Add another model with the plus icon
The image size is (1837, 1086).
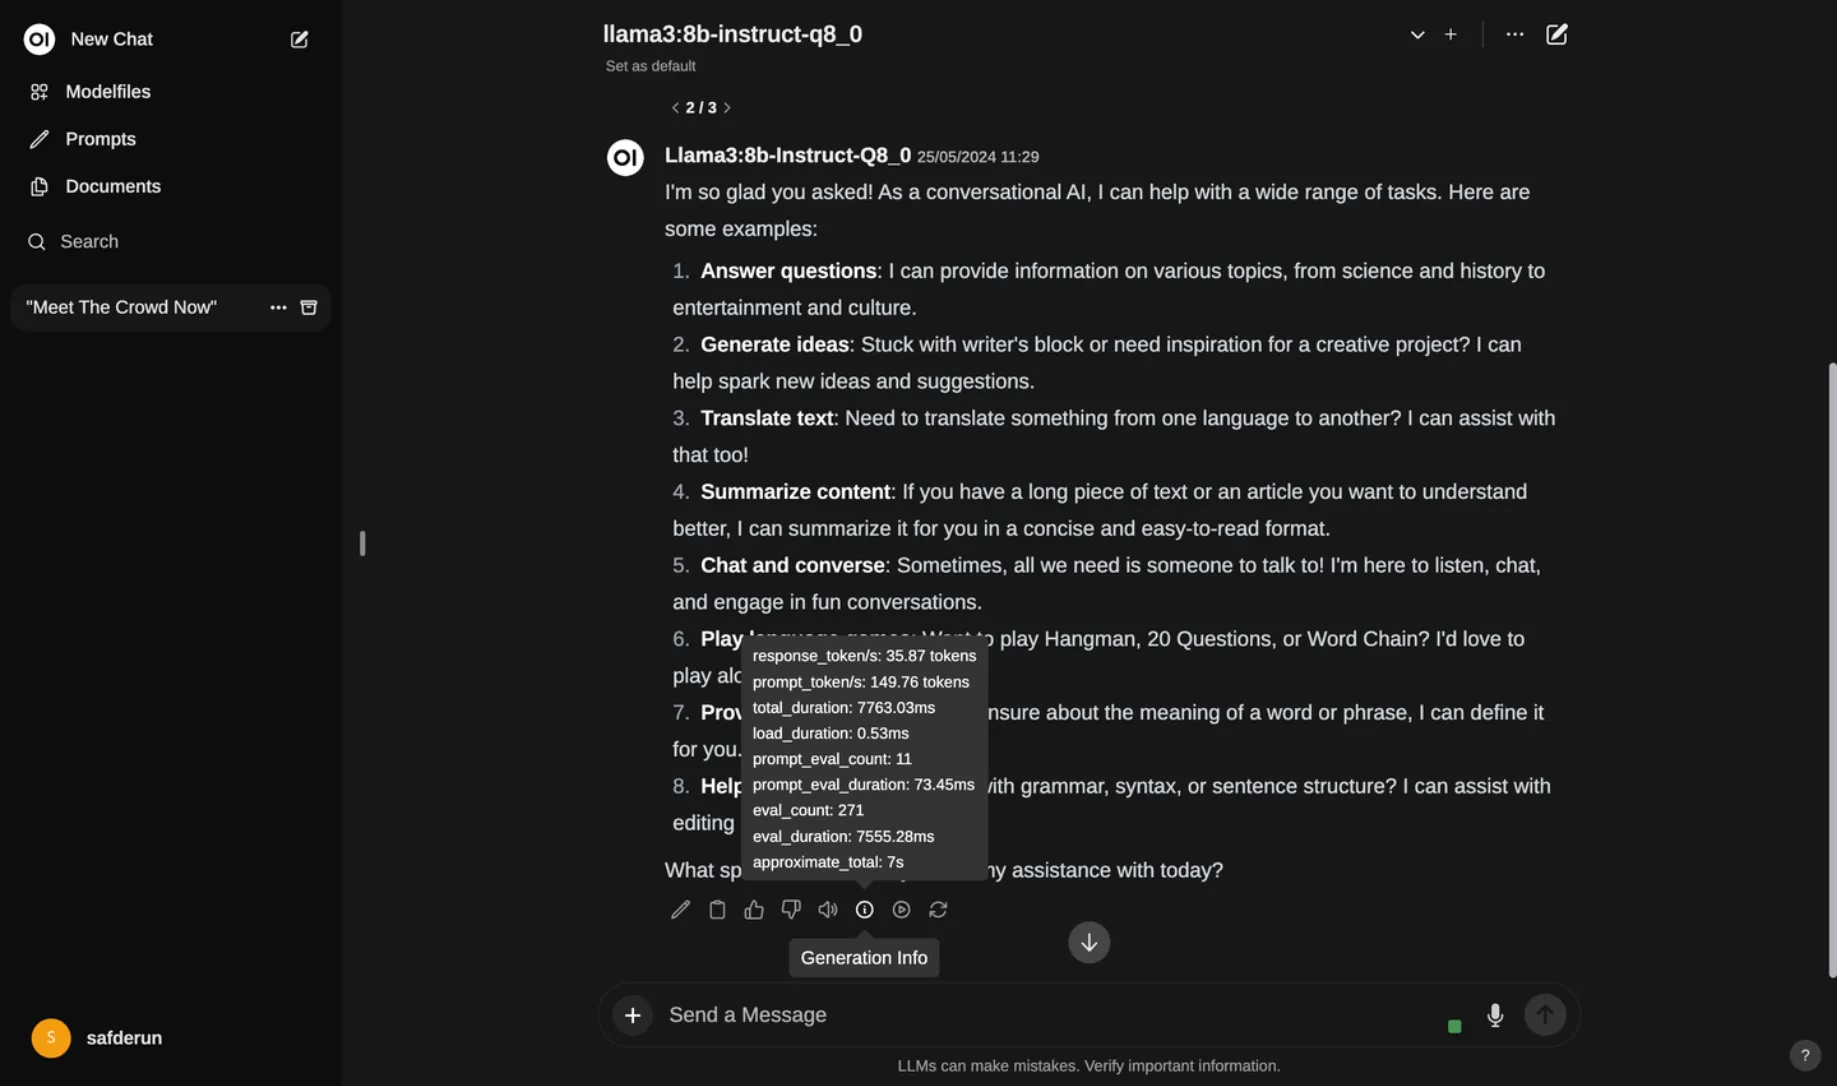tap(1451, 34)
